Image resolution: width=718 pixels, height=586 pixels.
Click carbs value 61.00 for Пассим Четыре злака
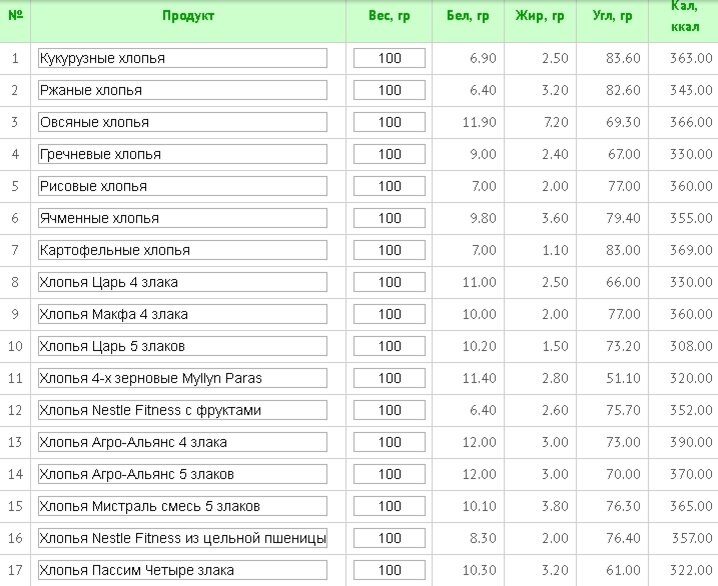[623, 570]
